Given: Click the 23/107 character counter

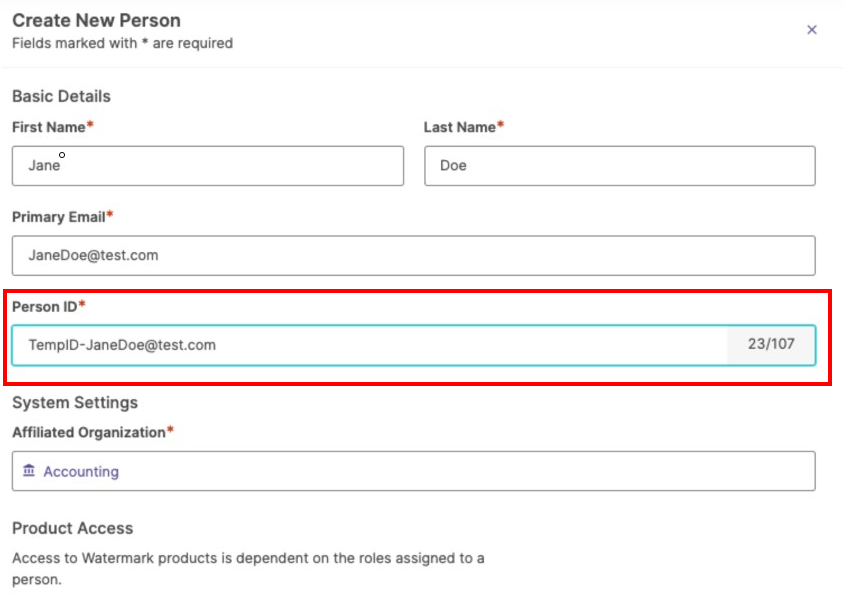Looking at the screenshot, I should point(771,344).
